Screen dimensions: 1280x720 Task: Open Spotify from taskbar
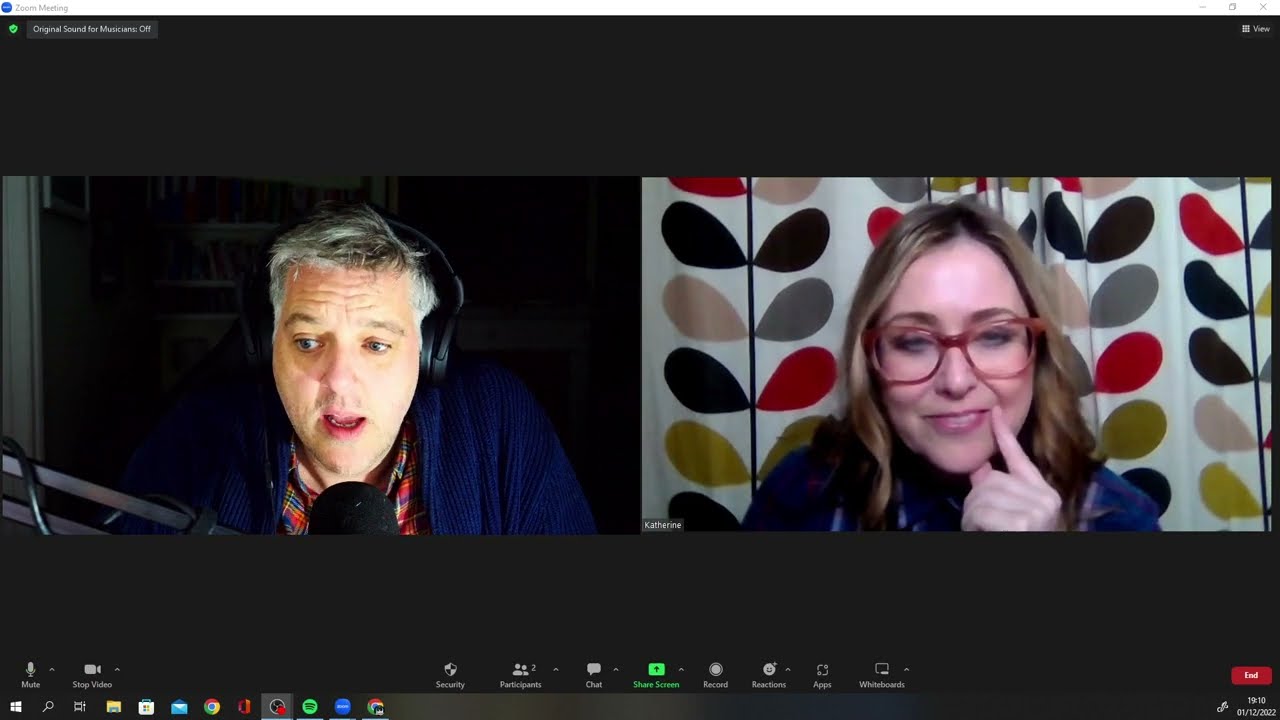310,707
